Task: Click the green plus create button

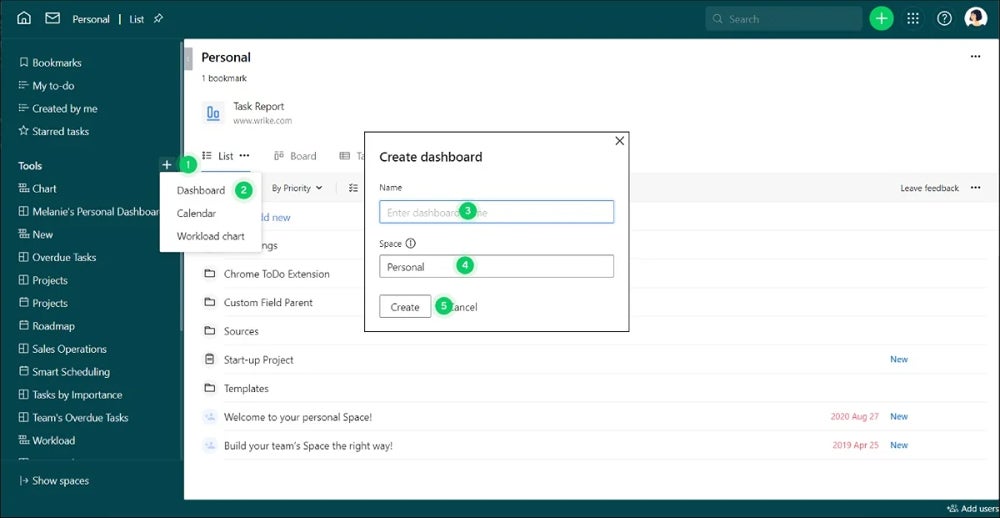Action: [x=881, y=18]
